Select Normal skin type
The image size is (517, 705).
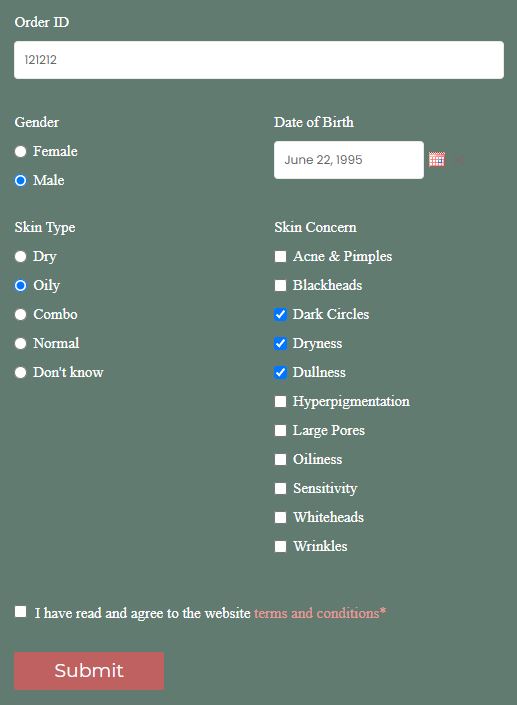pos(20,344)
